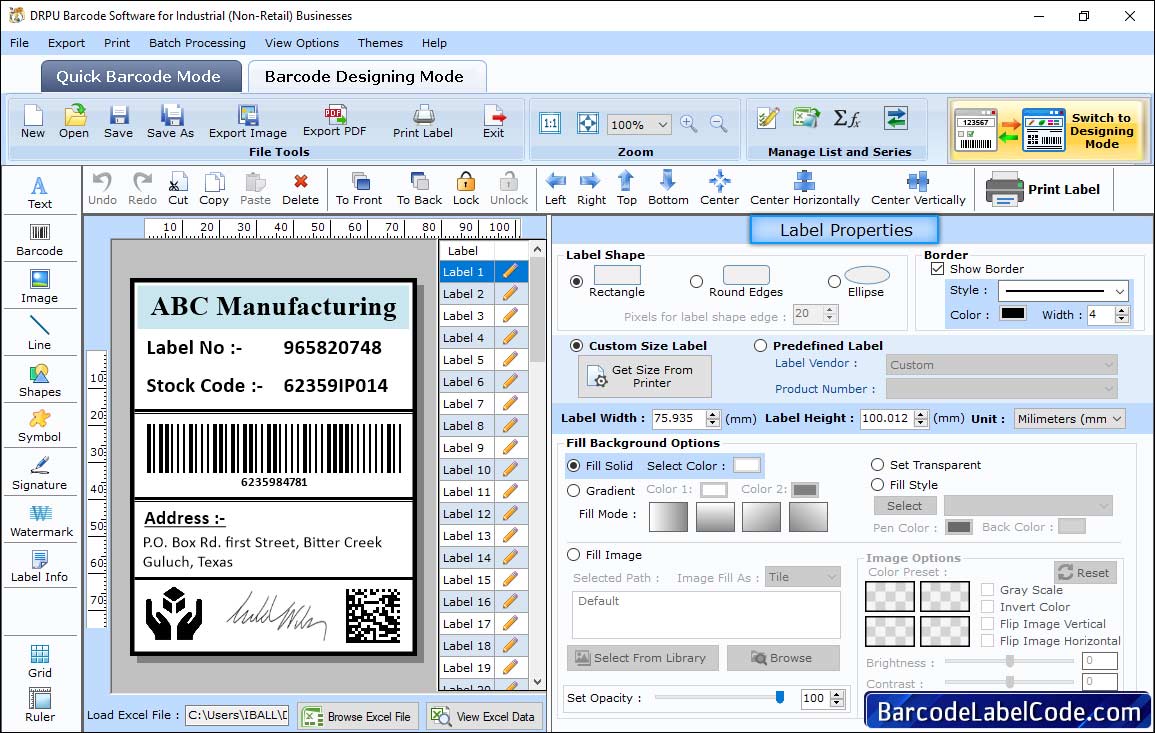1155x733 pixels.
Task: Open the zoom percentage dropdown
Action: [663, 124]
